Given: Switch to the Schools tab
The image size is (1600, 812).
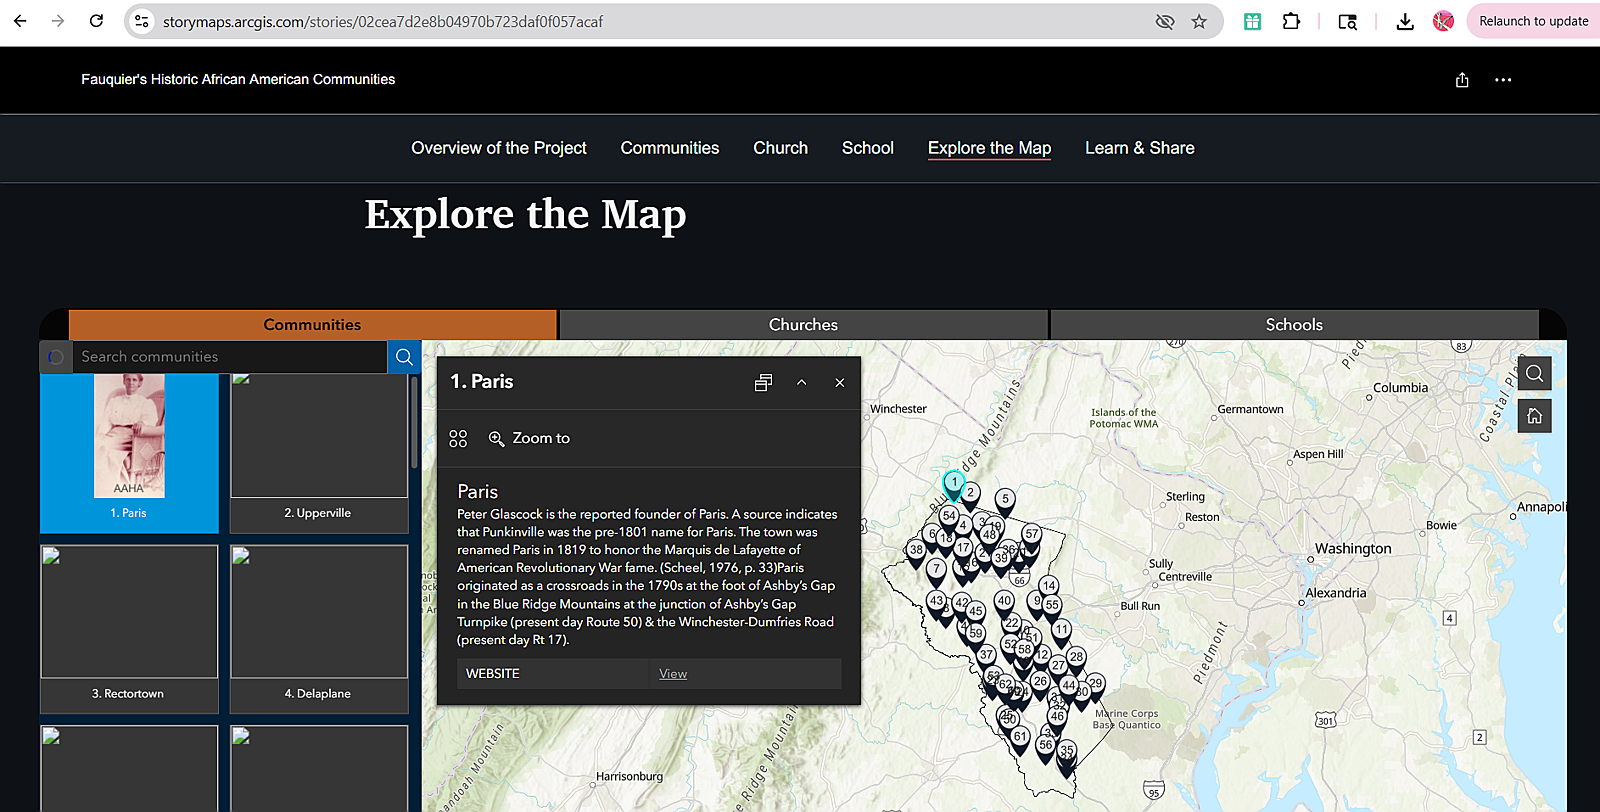Looking at the screenshot, I should pos(1293,325).
